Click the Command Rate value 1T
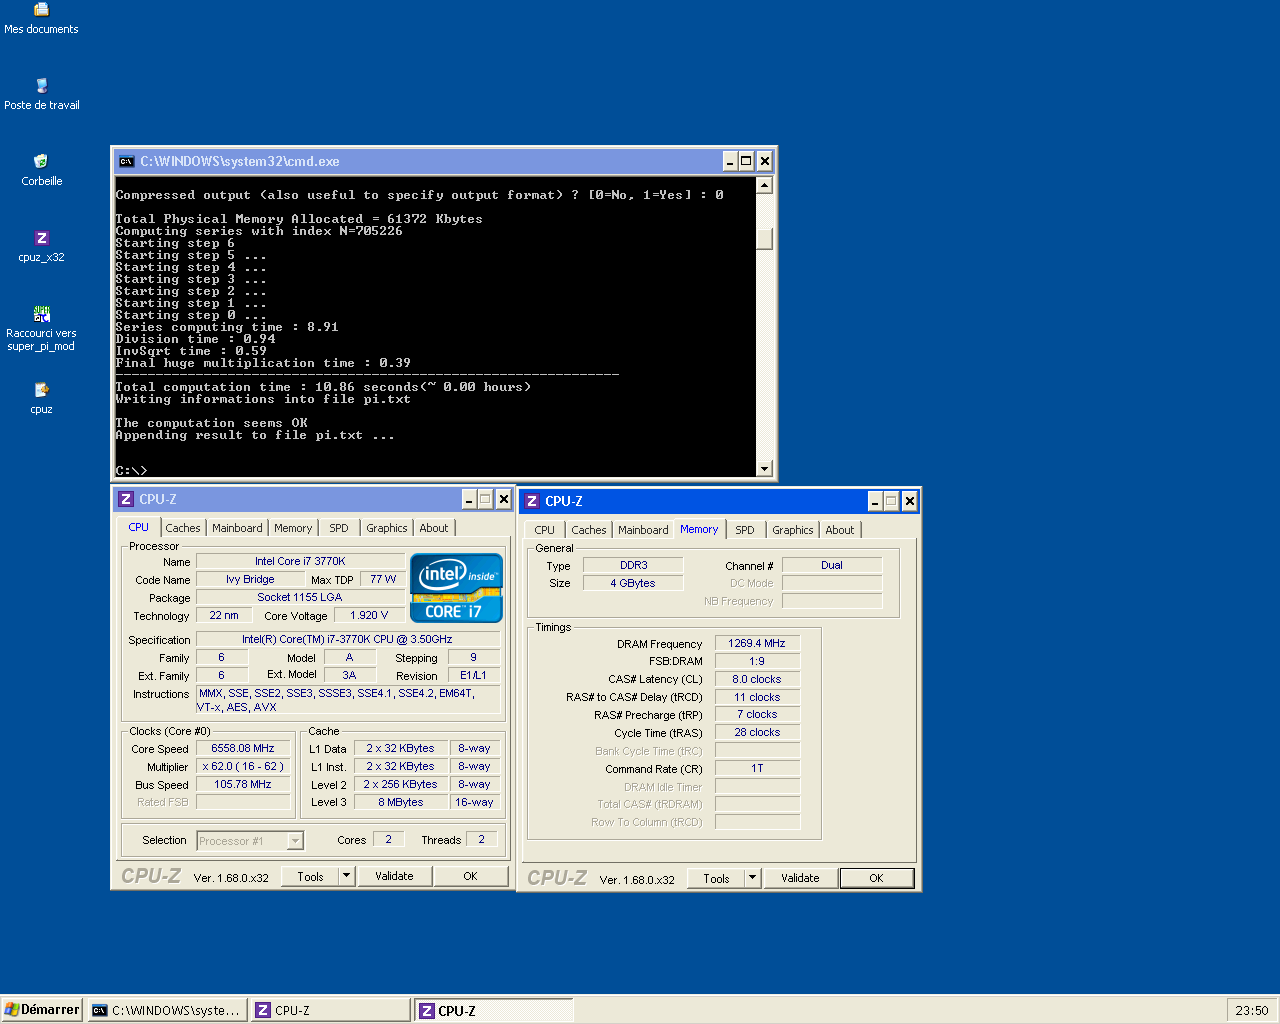1280x1024 pixels. point(757,768)
